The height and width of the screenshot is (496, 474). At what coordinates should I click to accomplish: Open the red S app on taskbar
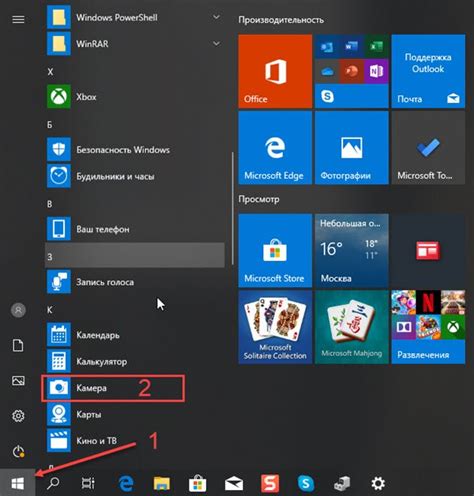pos(270,483)
